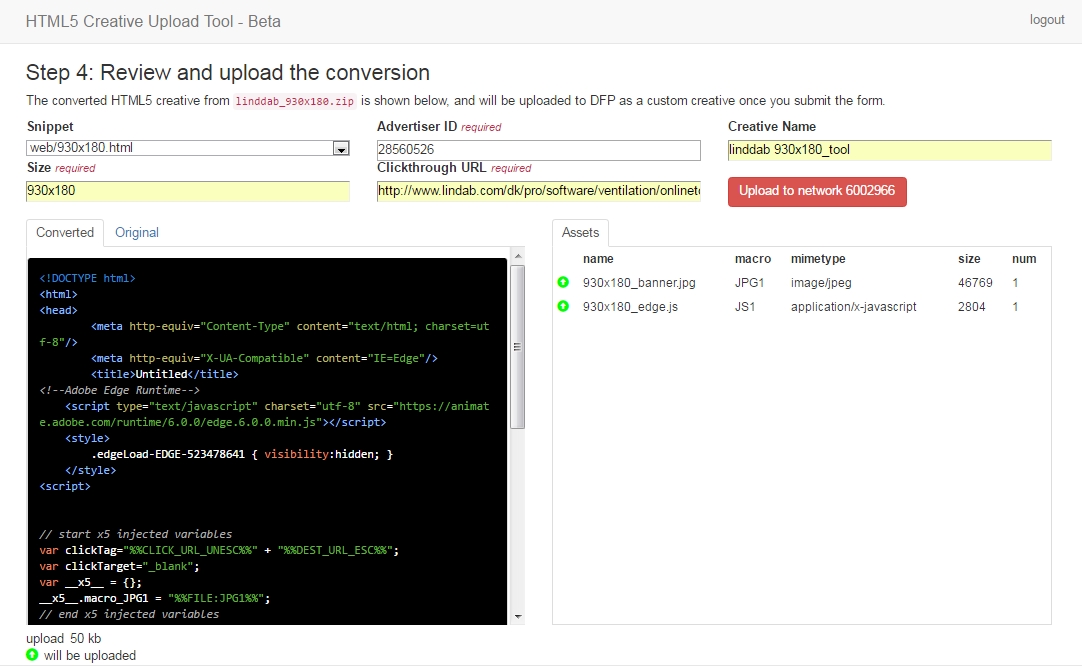Click Upload to network 6002966 button
This screenshot has width=1082, height=666.
click(x=817, y=191)
